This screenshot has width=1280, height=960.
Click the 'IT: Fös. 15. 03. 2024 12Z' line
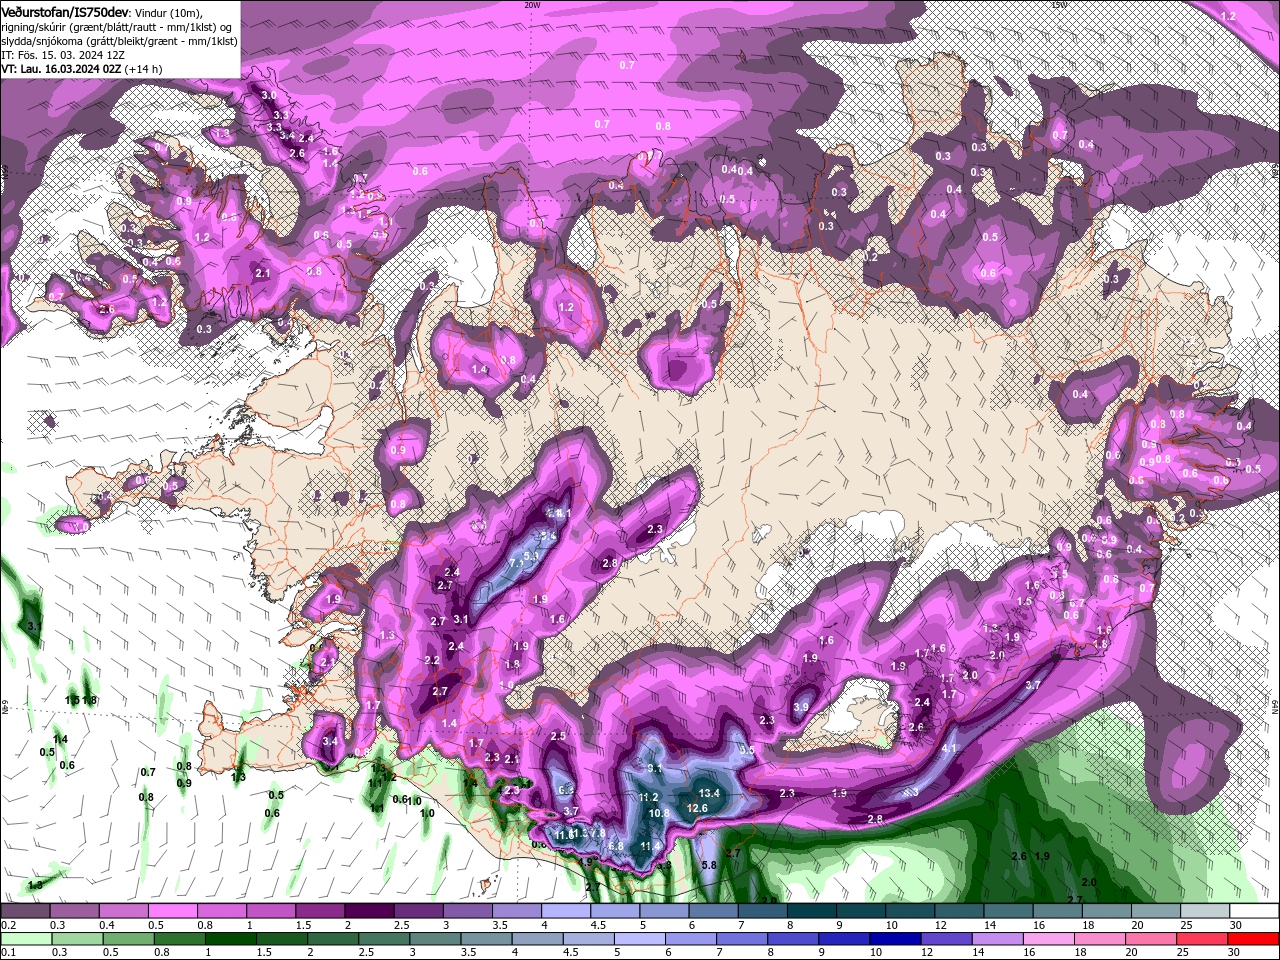point(62,55)
